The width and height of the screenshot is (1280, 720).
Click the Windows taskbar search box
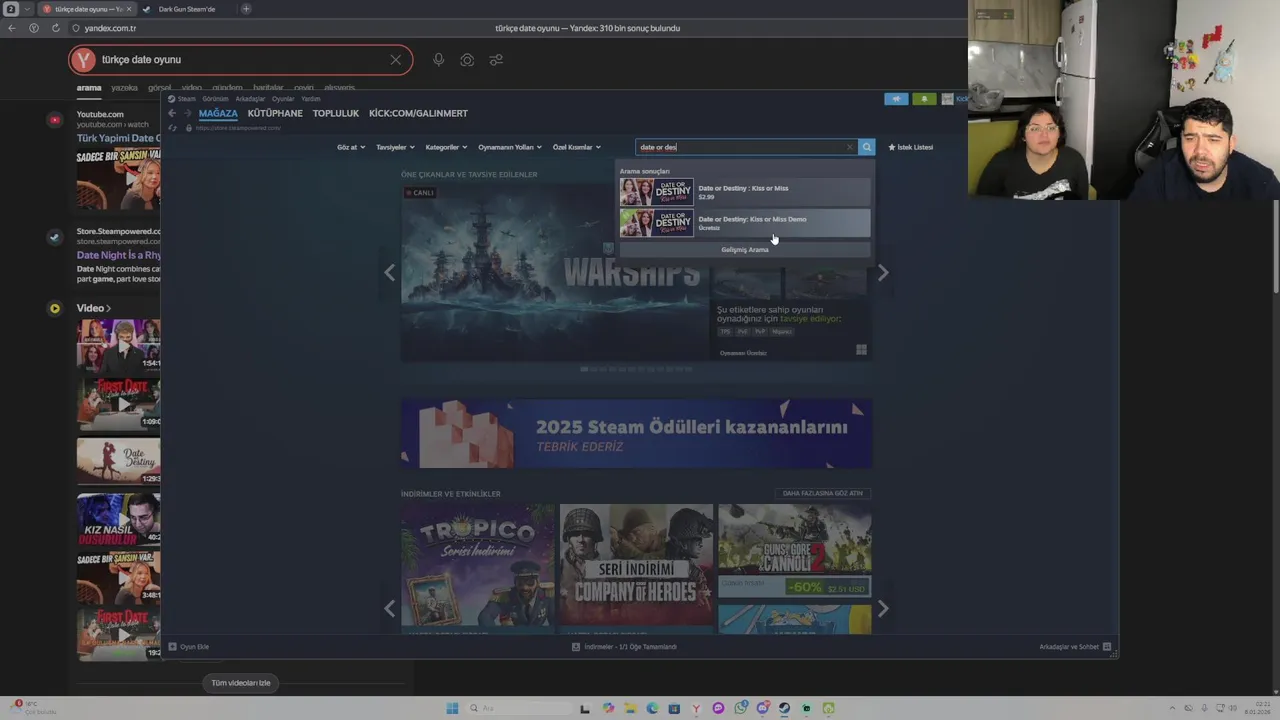click(x=520, y=708)
